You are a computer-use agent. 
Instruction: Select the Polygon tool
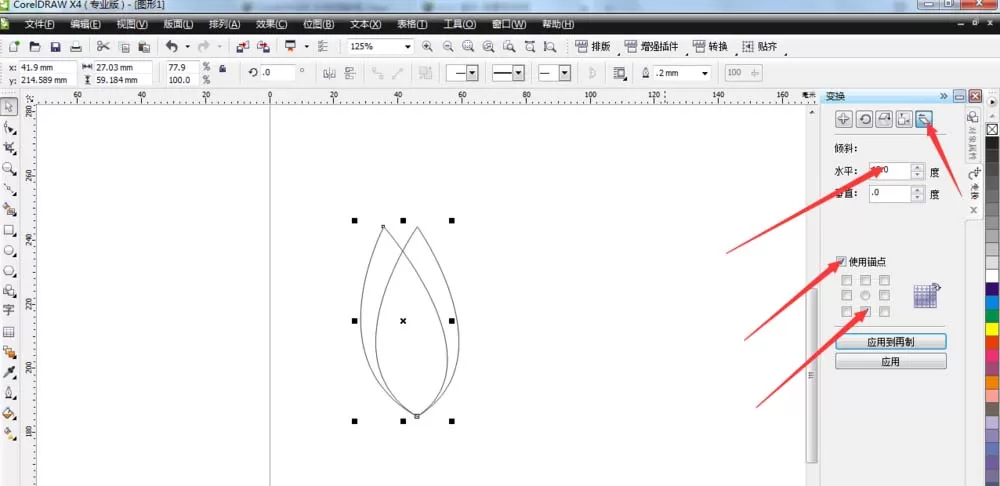[9, 270]
